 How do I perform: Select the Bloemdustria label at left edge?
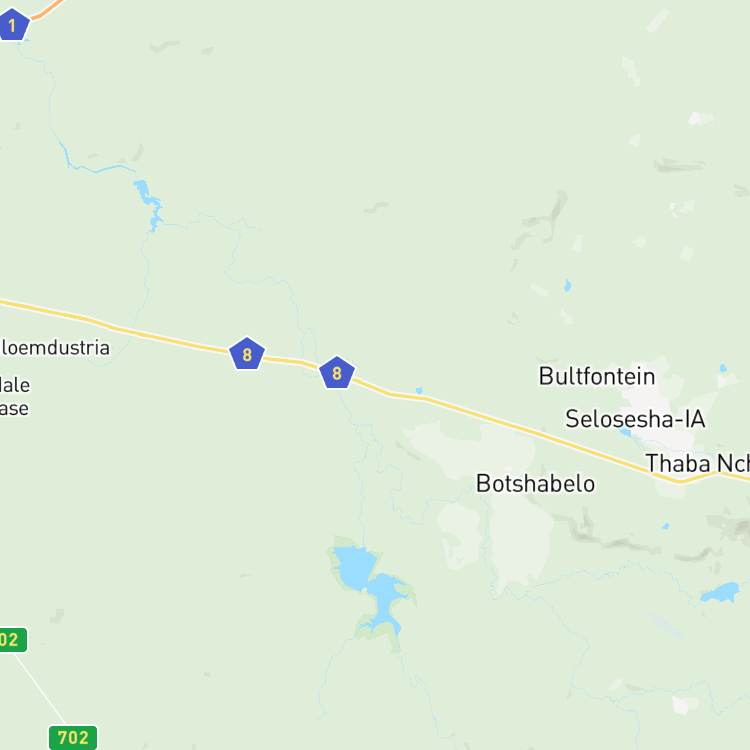point(55,348)
